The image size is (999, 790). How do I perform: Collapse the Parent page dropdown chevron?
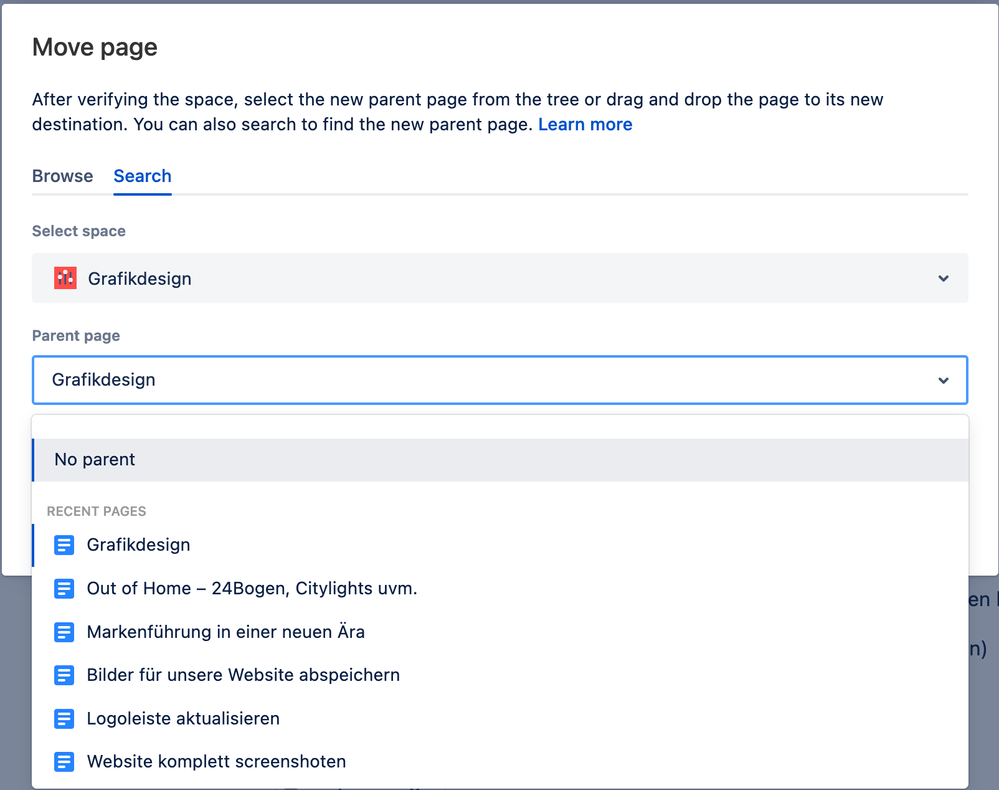[x=943, y=380]
